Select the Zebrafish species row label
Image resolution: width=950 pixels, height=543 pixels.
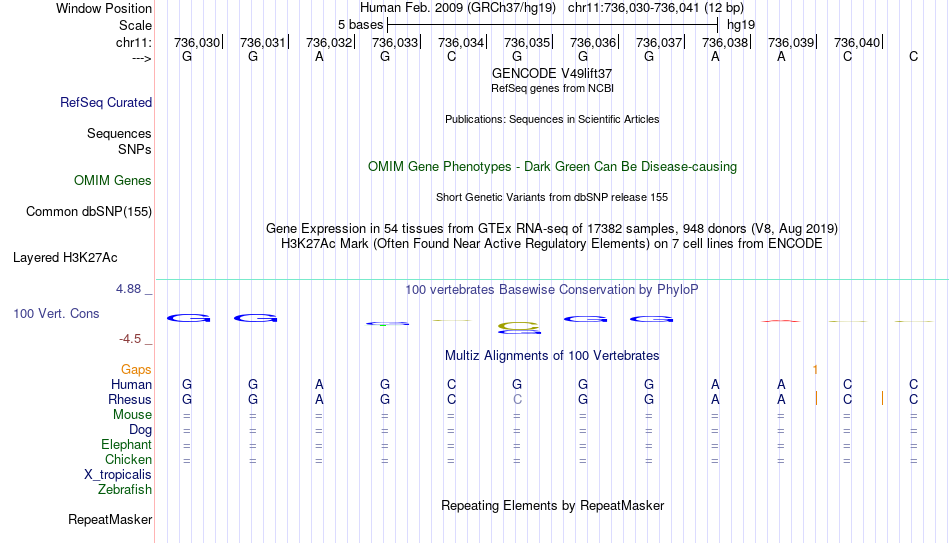(125, 490)
